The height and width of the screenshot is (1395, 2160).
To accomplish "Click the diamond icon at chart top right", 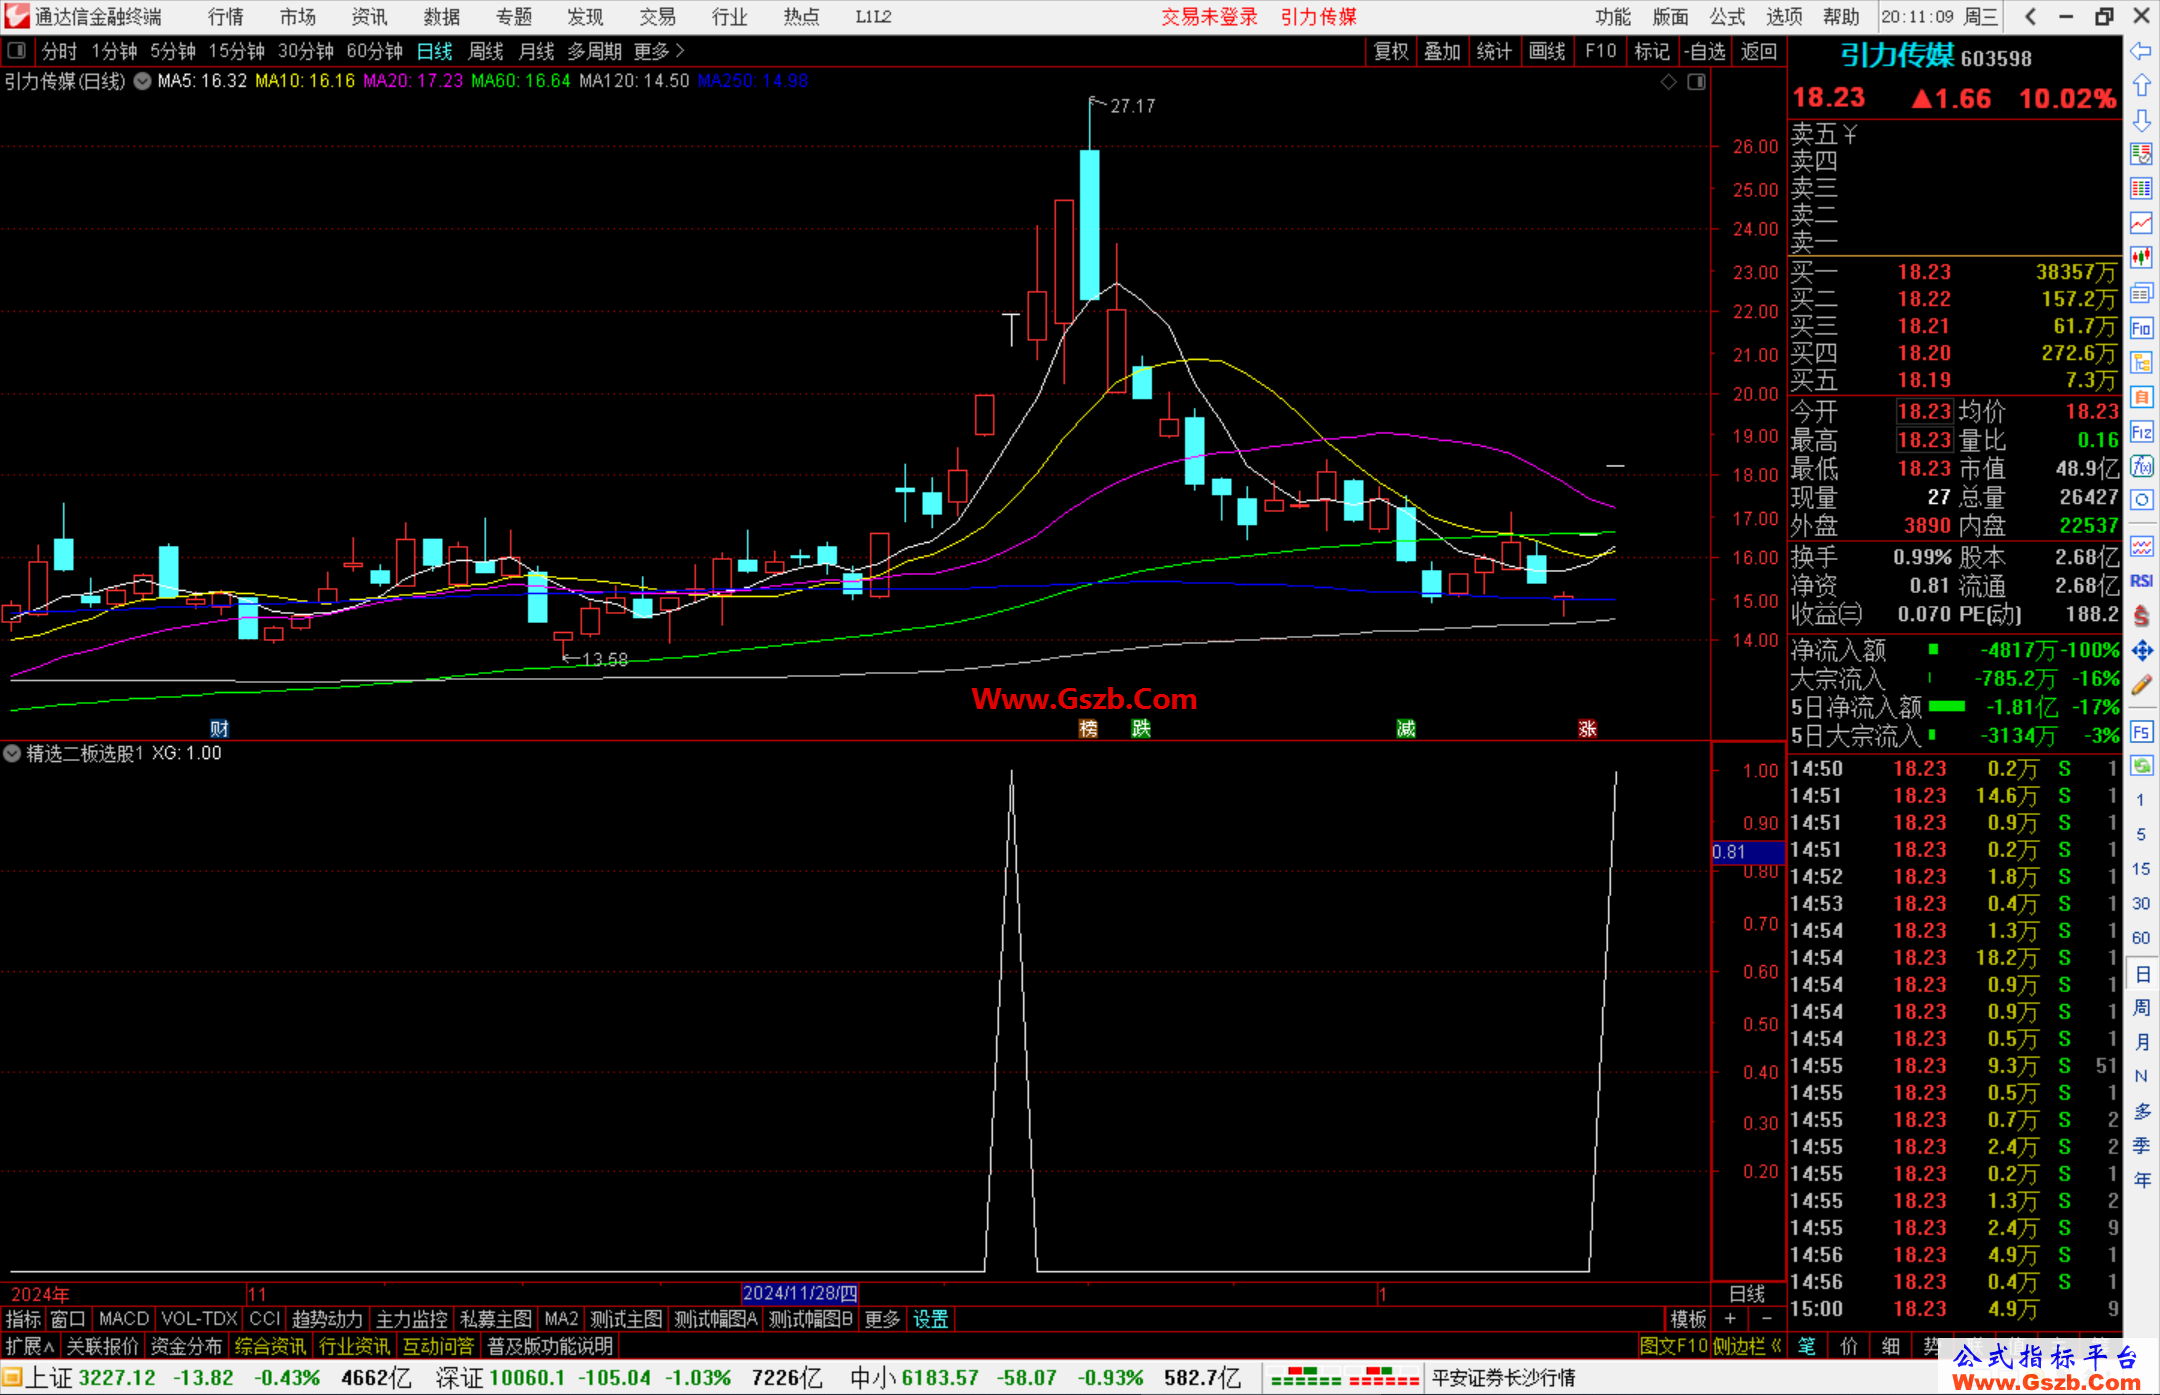I will coord(1668,82).
